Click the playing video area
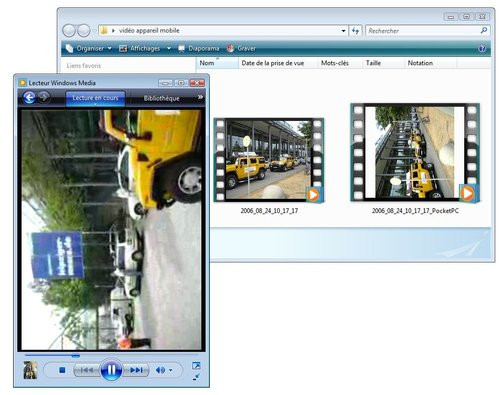 click(111, 230)
